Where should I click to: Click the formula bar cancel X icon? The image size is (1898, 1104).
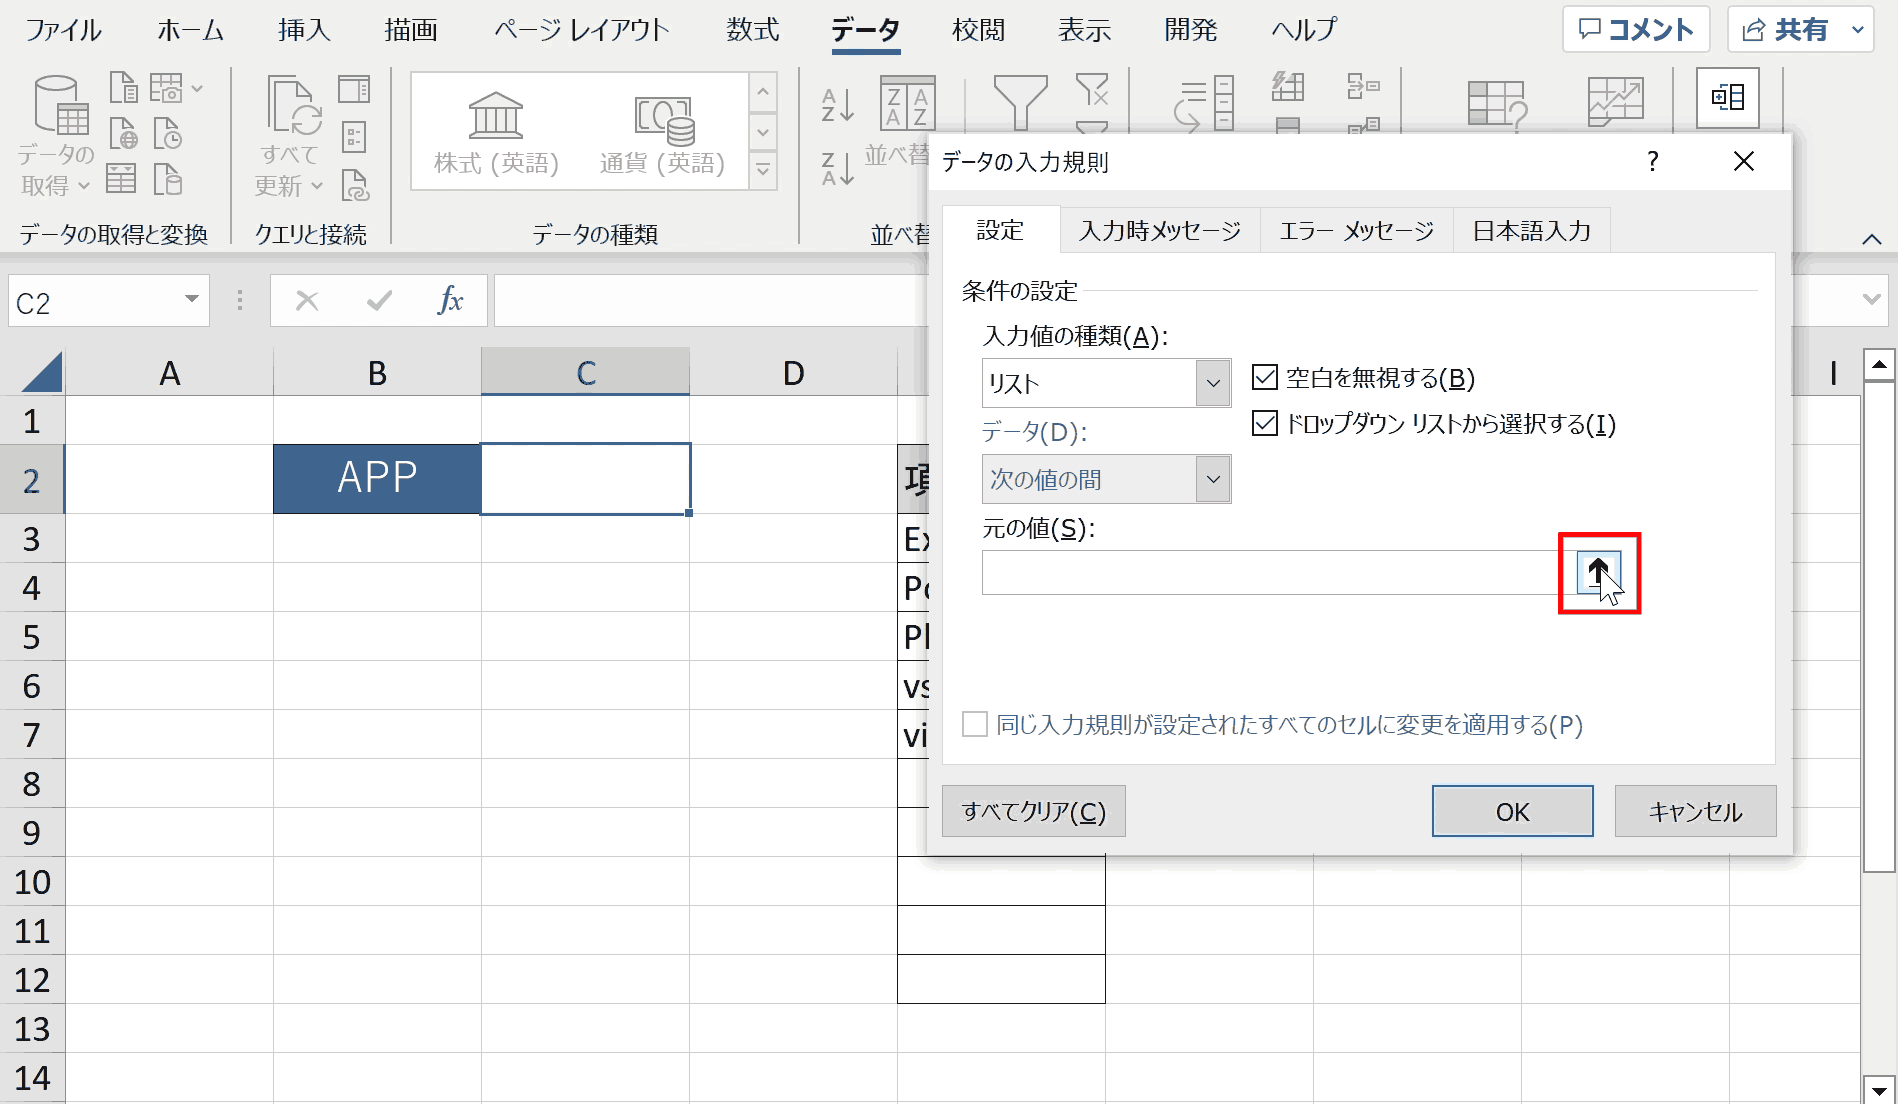[307, 300]
